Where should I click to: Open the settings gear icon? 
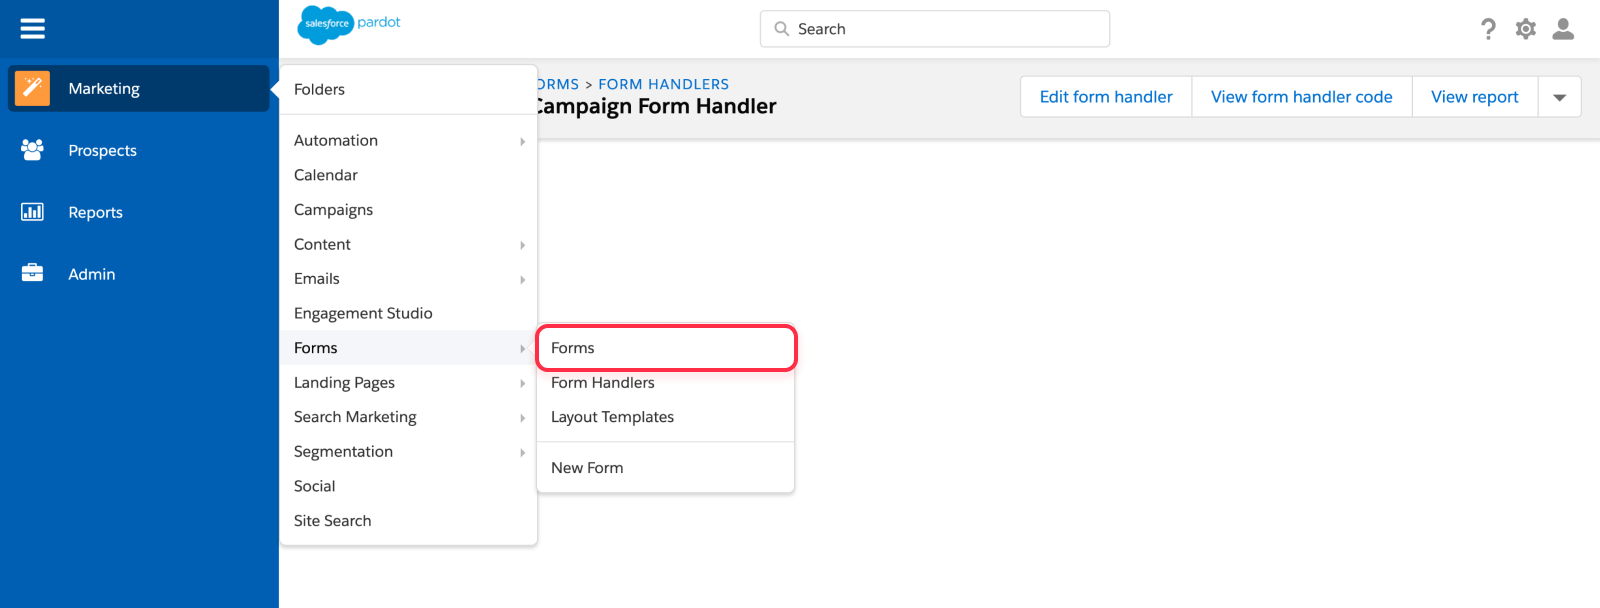coord(1525,29)
